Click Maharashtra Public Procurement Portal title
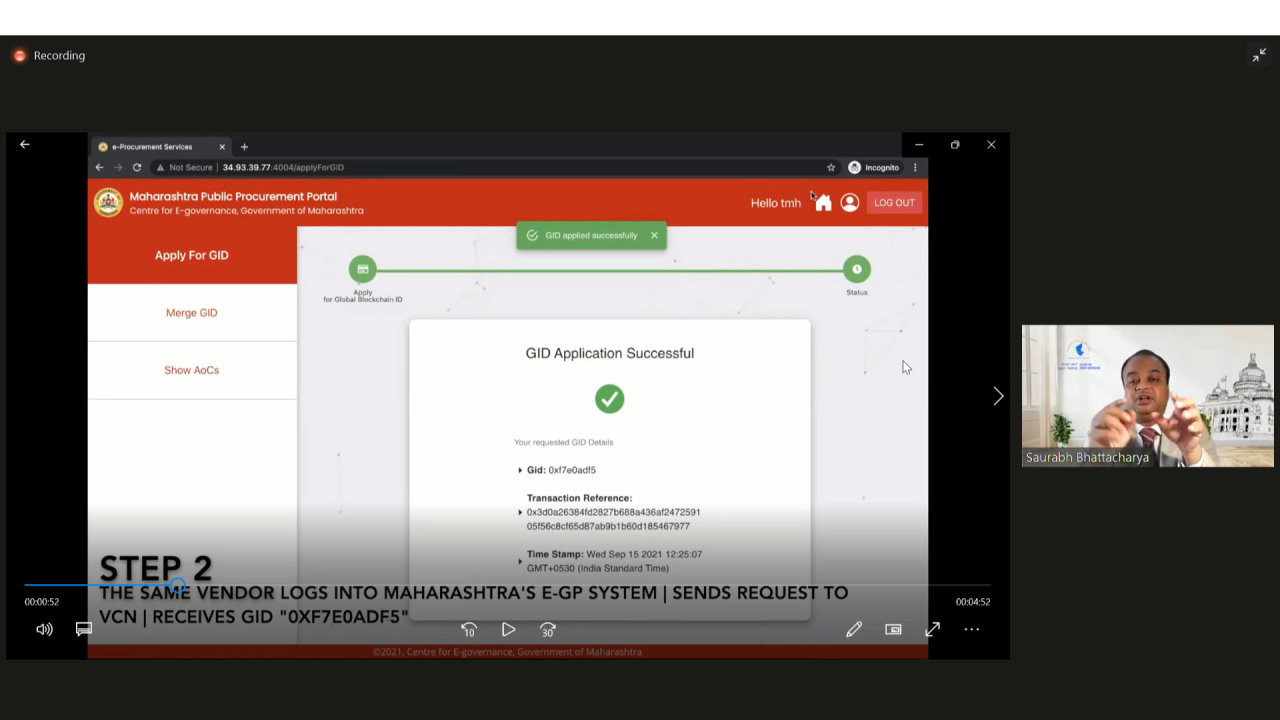This screenshot has width=1280, height=720. 233,196
